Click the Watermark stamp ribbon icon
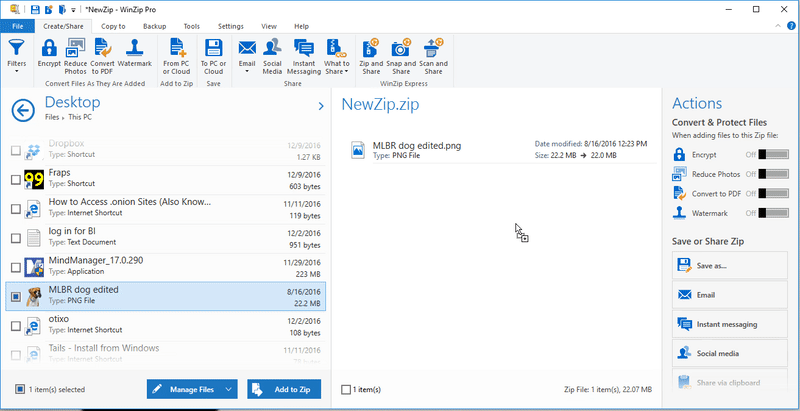Viewport: 800px width, 411px height. tap(135, 49)
